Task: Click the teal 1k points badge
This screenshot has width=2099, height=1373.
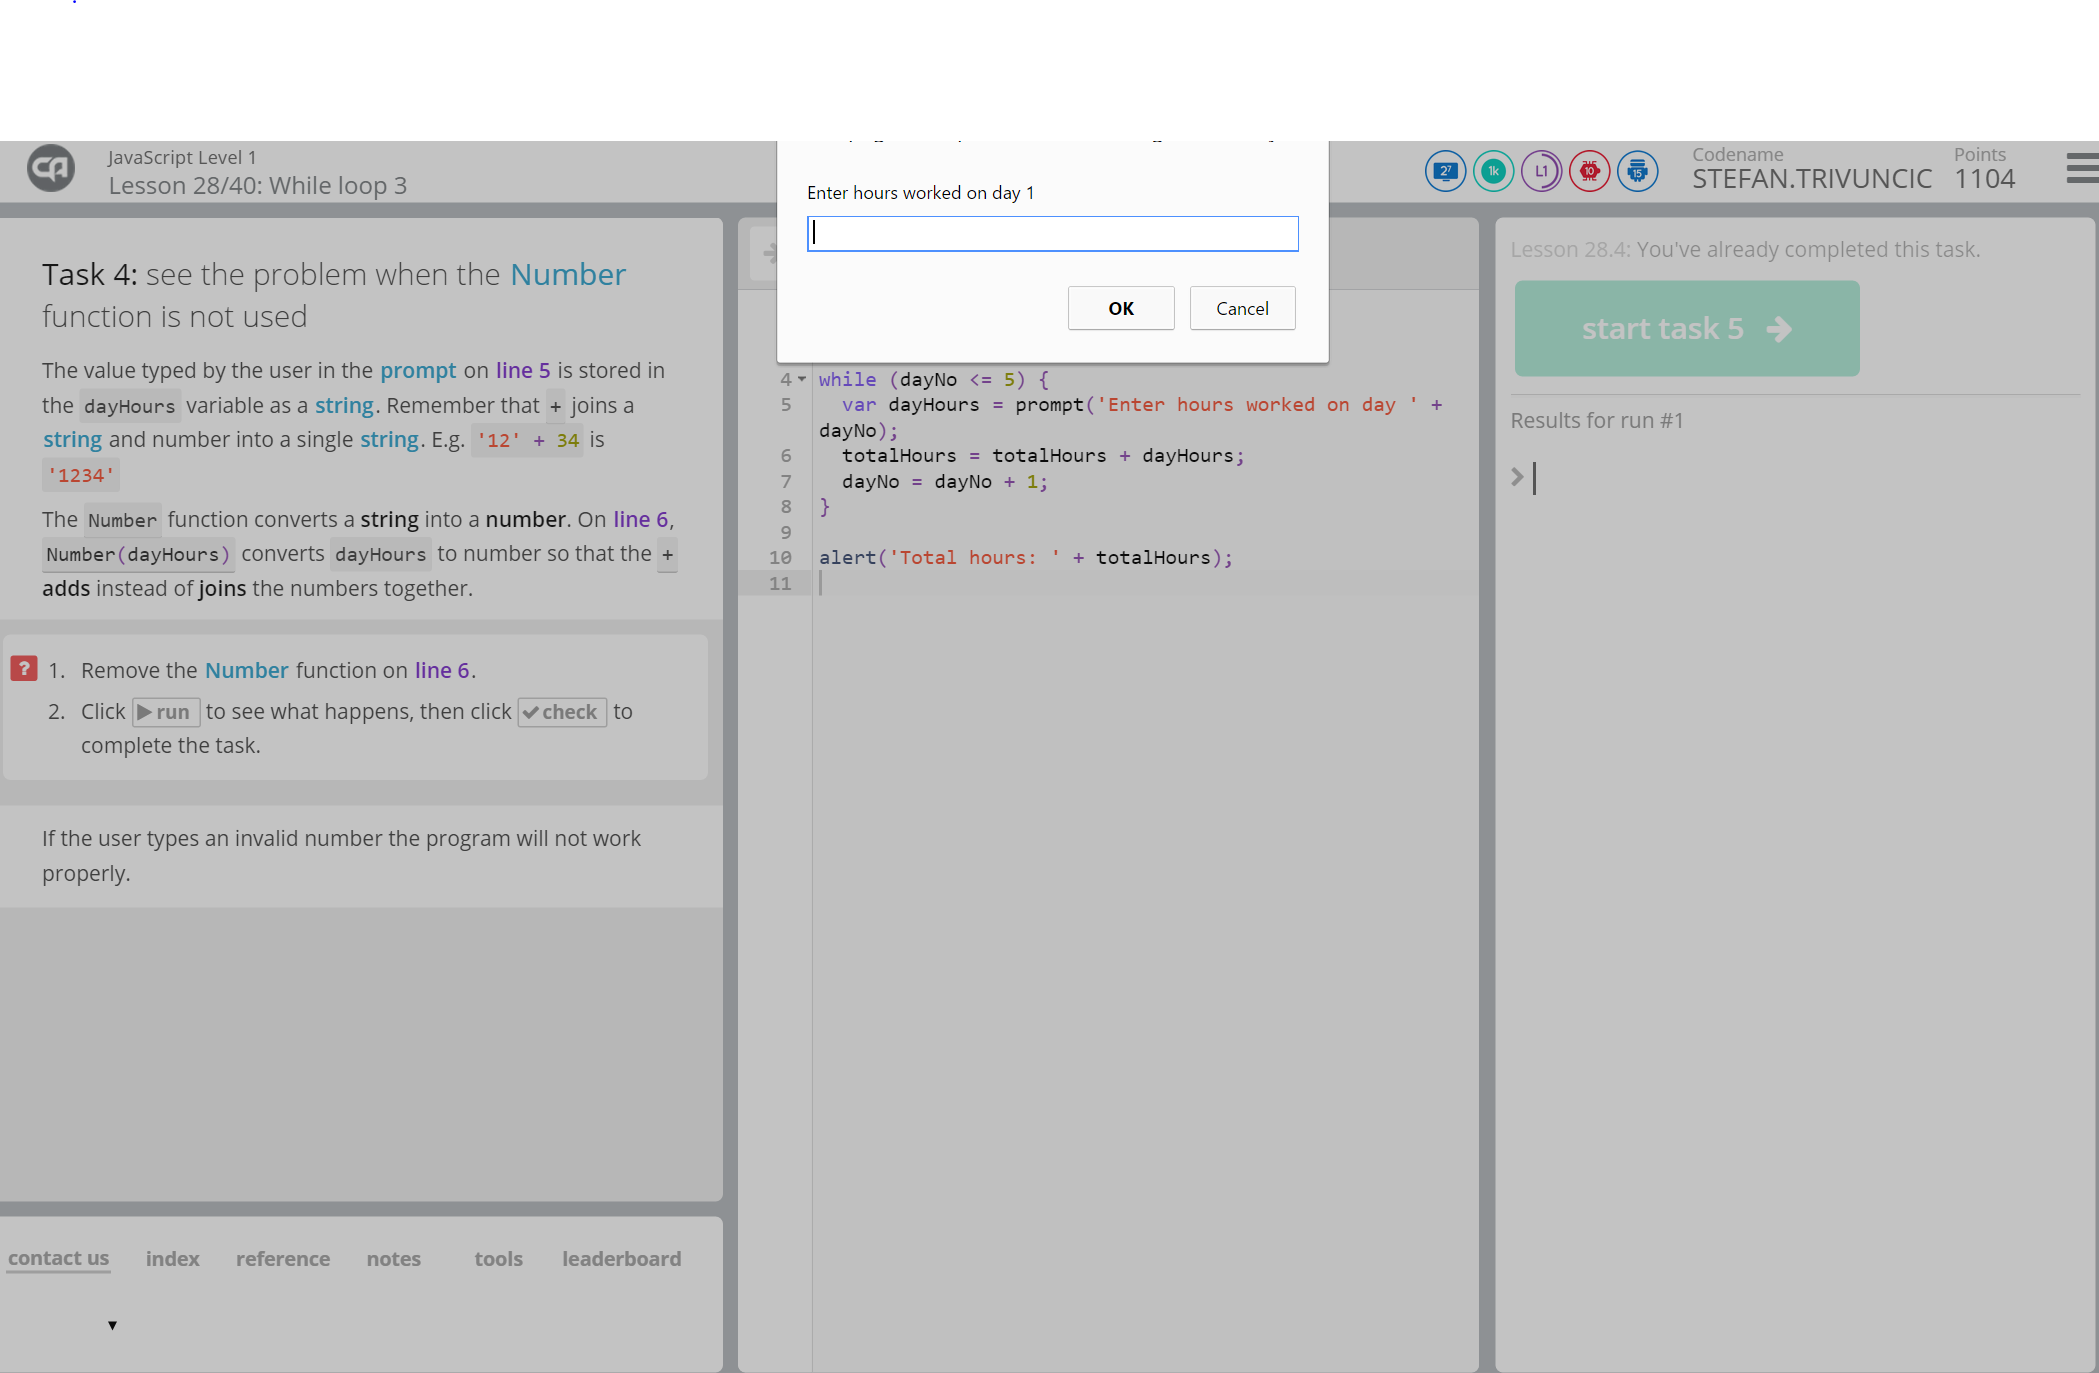Action: click(x=1493, y=171)
